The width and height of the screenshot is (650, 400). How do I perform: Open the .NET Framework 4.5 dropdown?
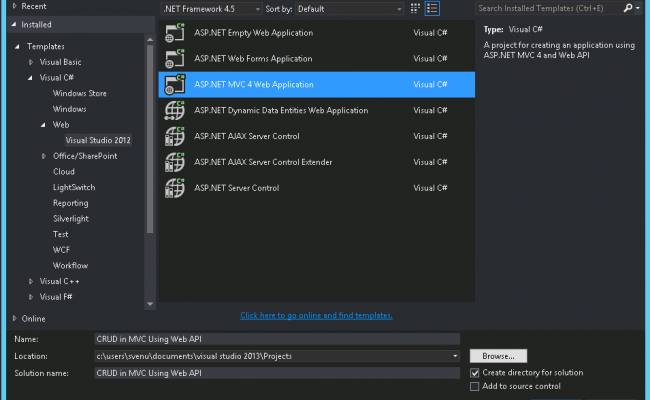(211, 9)
